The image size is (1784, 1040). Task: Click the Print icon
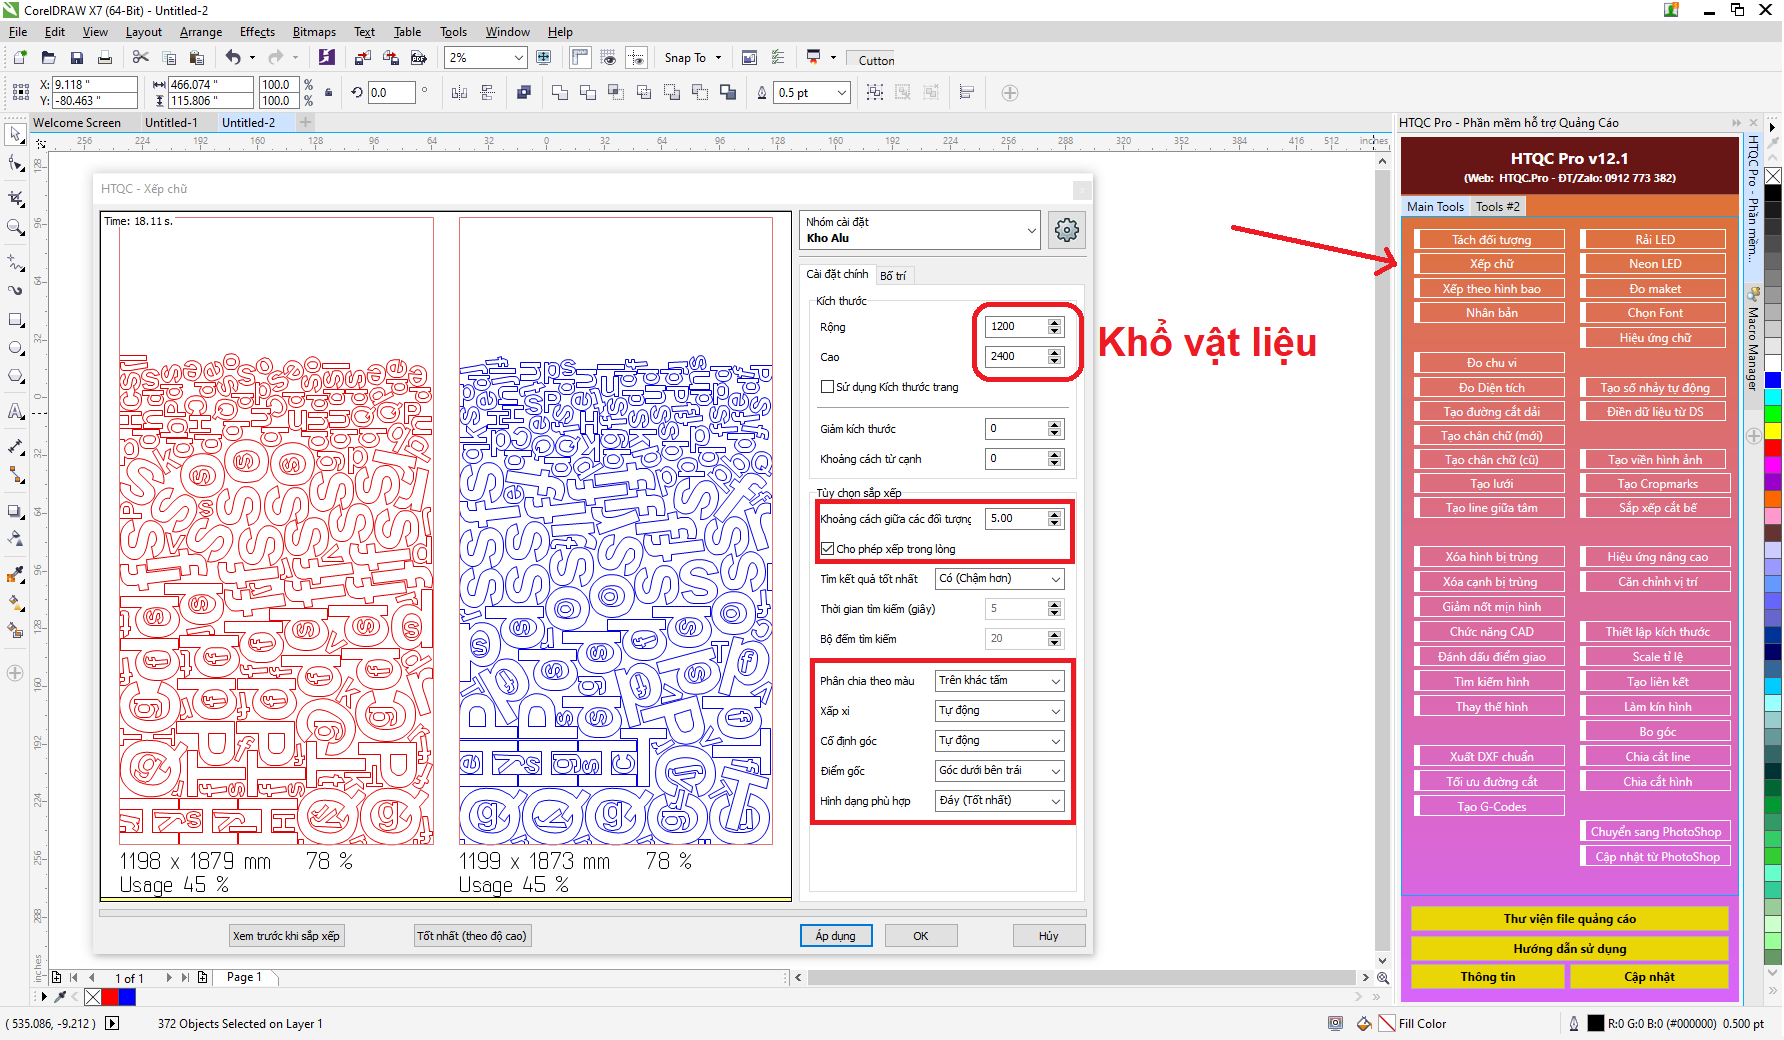pos(104,58)
